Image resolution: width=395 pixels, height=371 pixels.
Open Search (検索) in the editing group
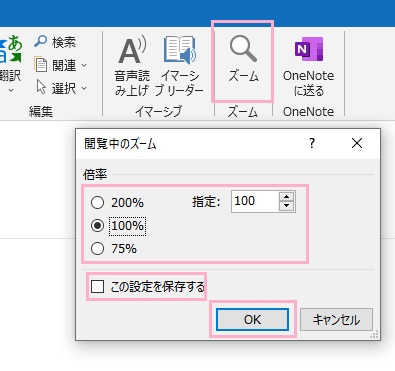tap(55, 42)
